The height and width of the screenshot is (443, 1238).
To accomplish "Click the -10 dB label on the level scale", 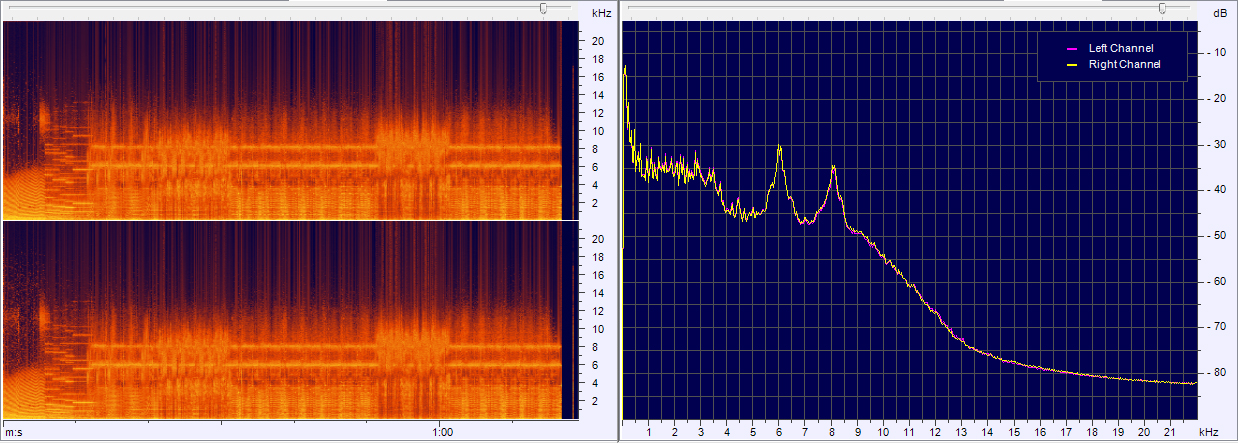I will click(1219, 53).
